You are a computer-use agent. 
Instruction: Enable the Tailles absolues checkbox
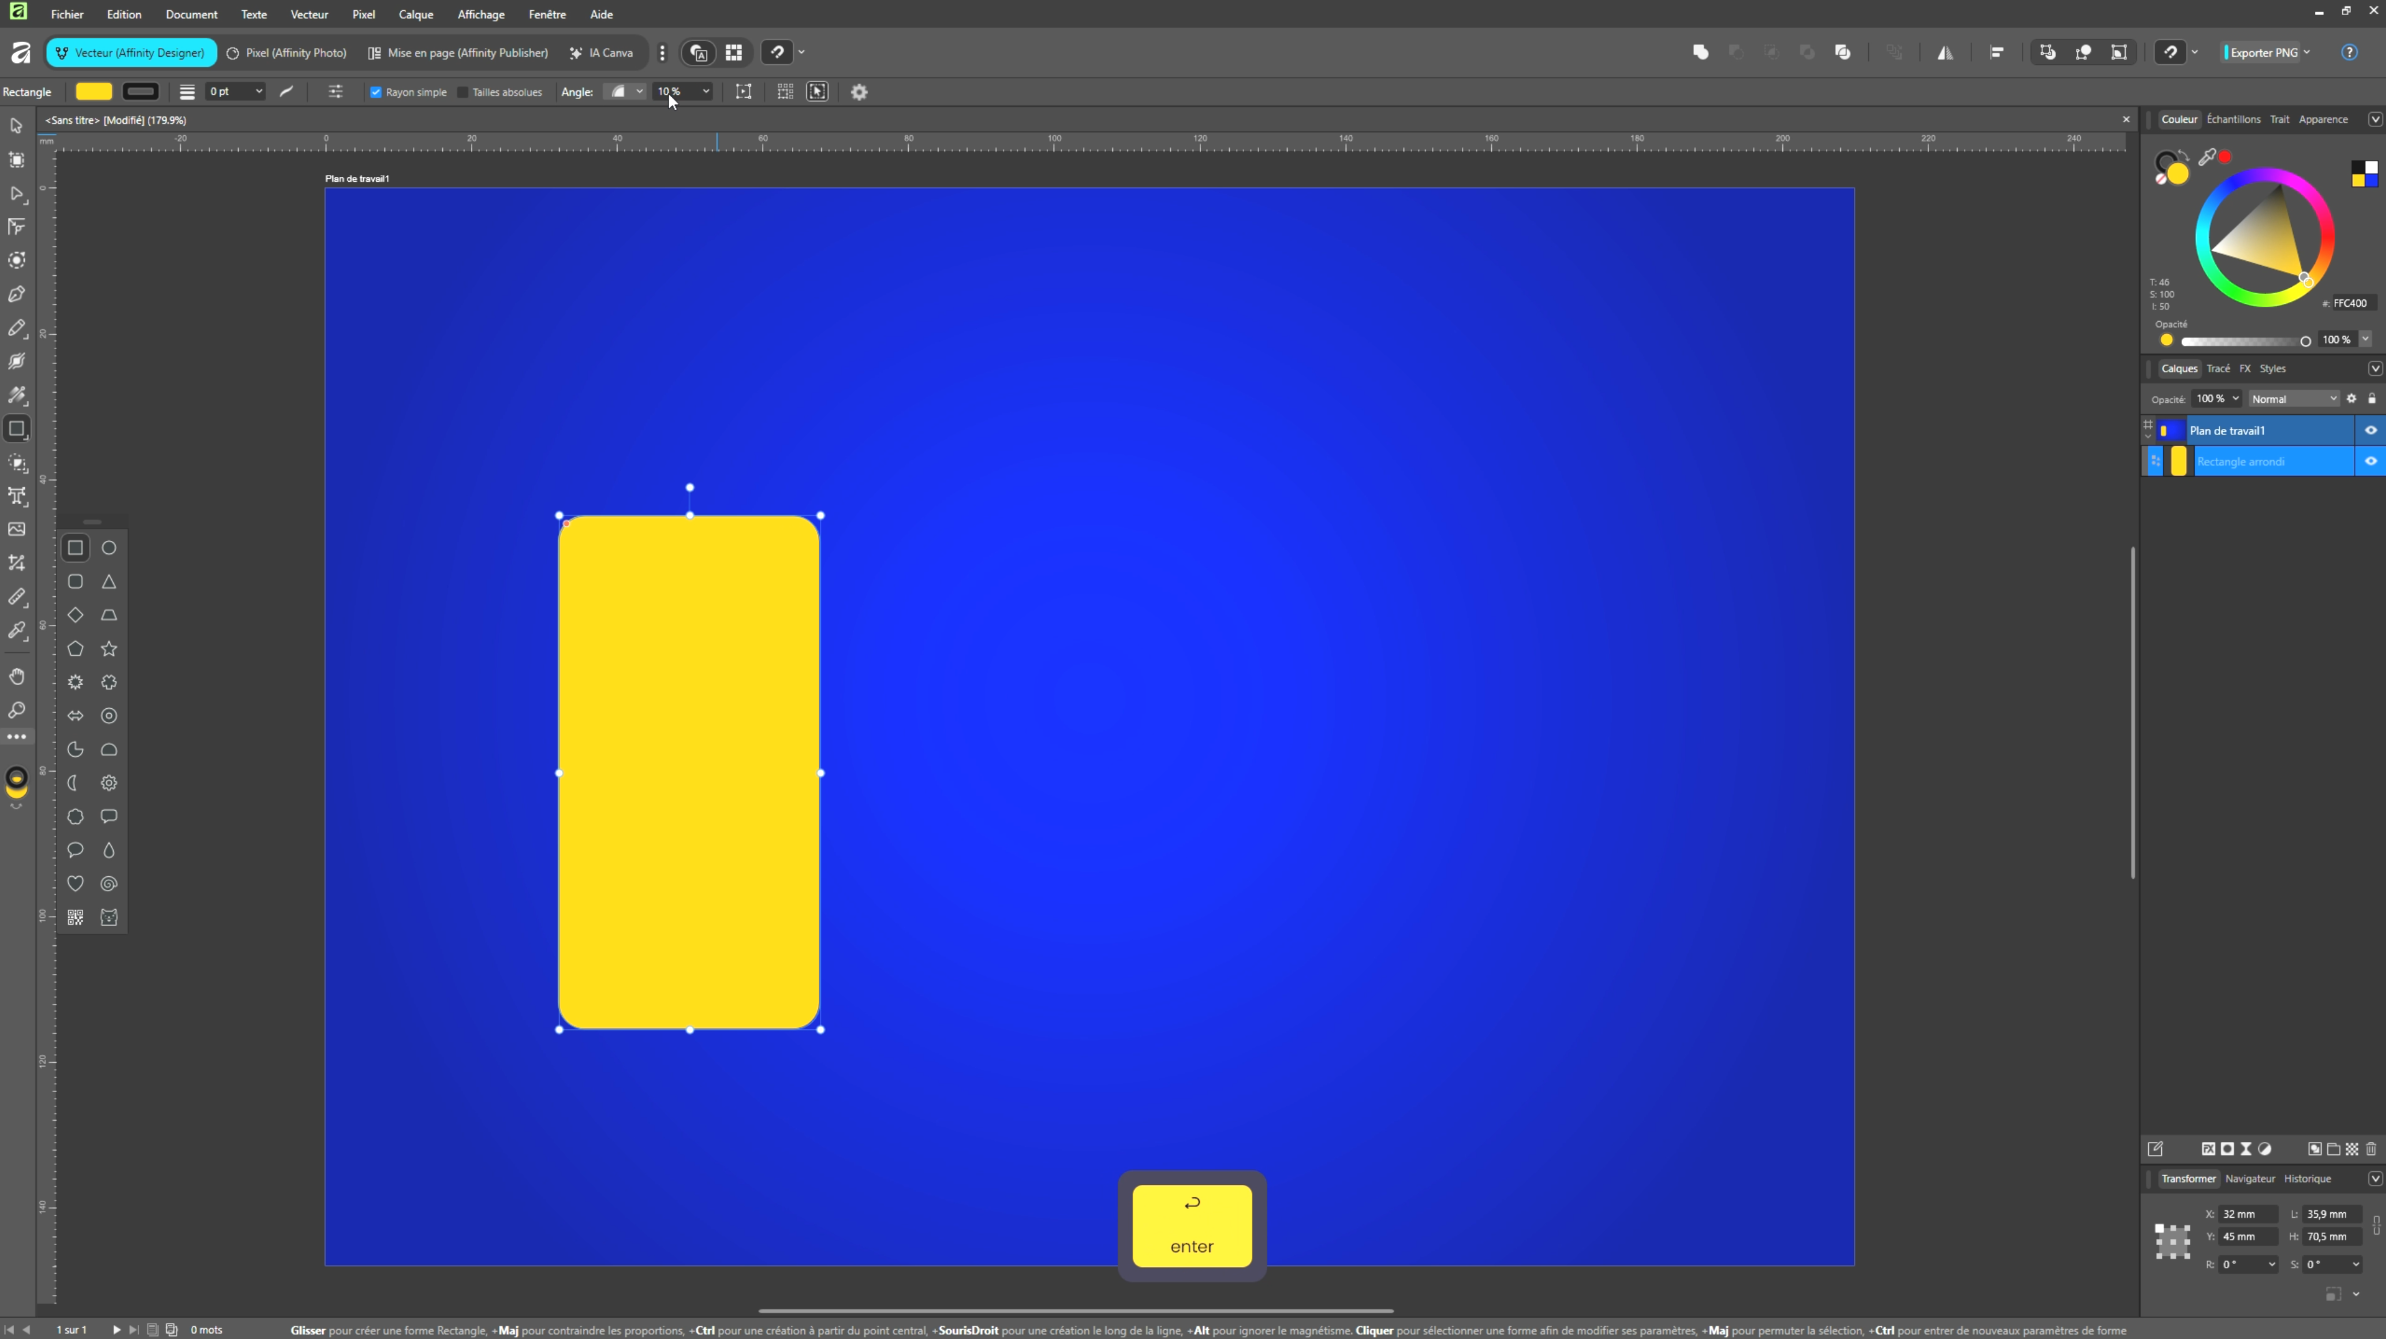463,92
